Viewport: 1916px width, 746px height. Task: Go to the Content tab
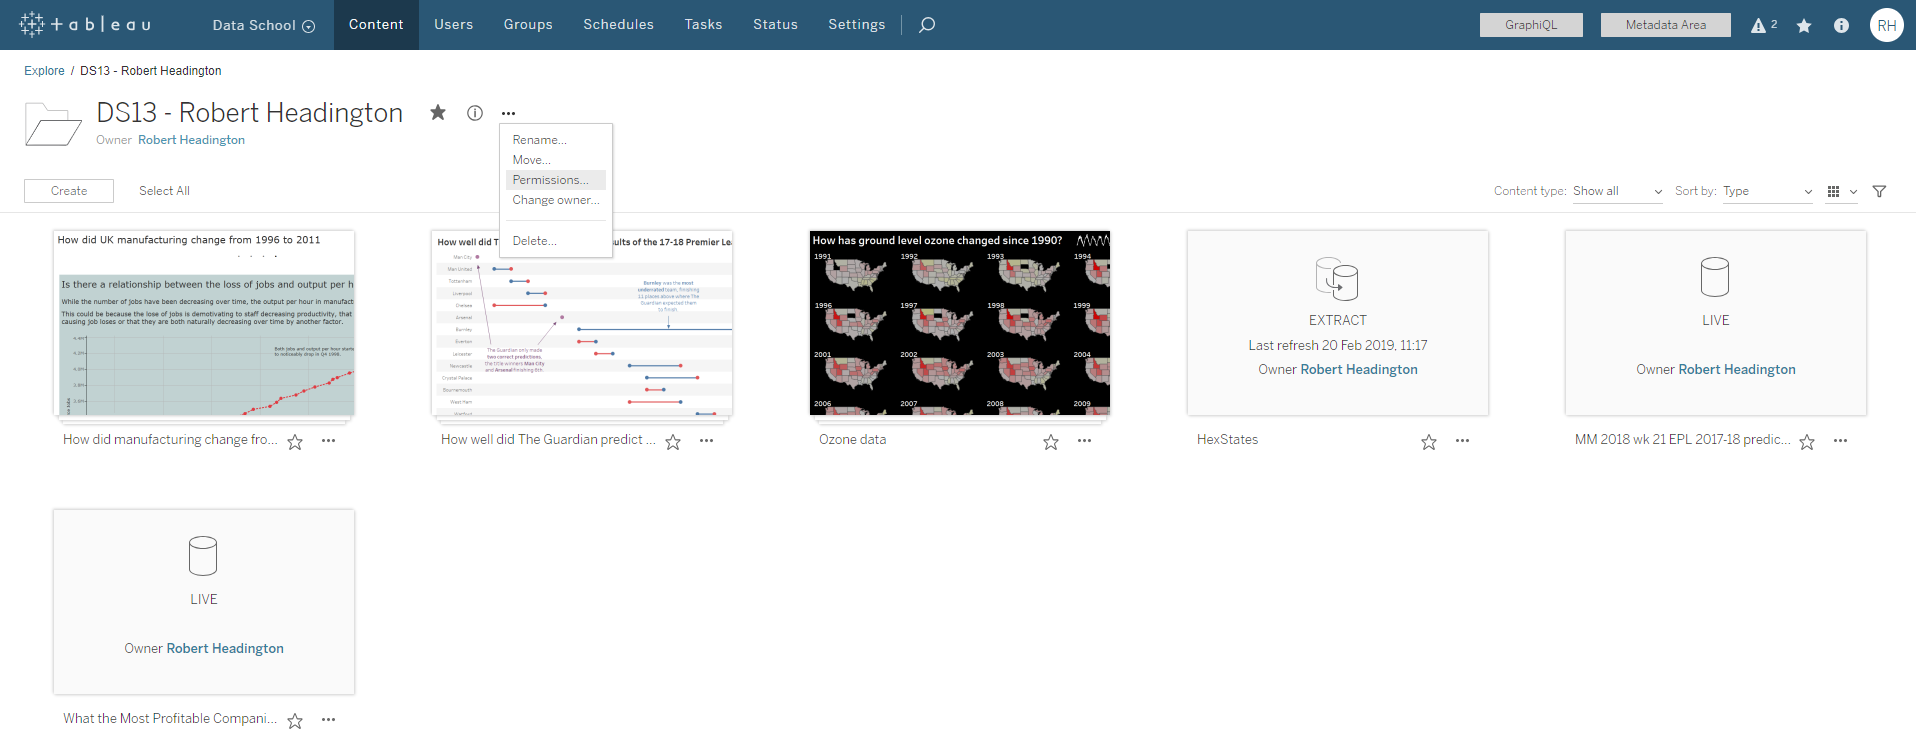(376, 25)
